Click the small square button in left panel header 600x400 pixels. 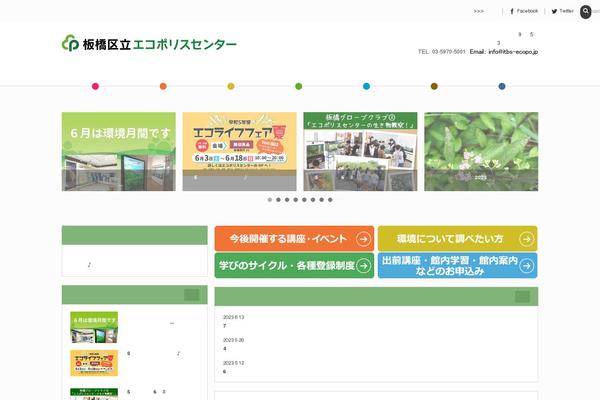coord(192,295)
